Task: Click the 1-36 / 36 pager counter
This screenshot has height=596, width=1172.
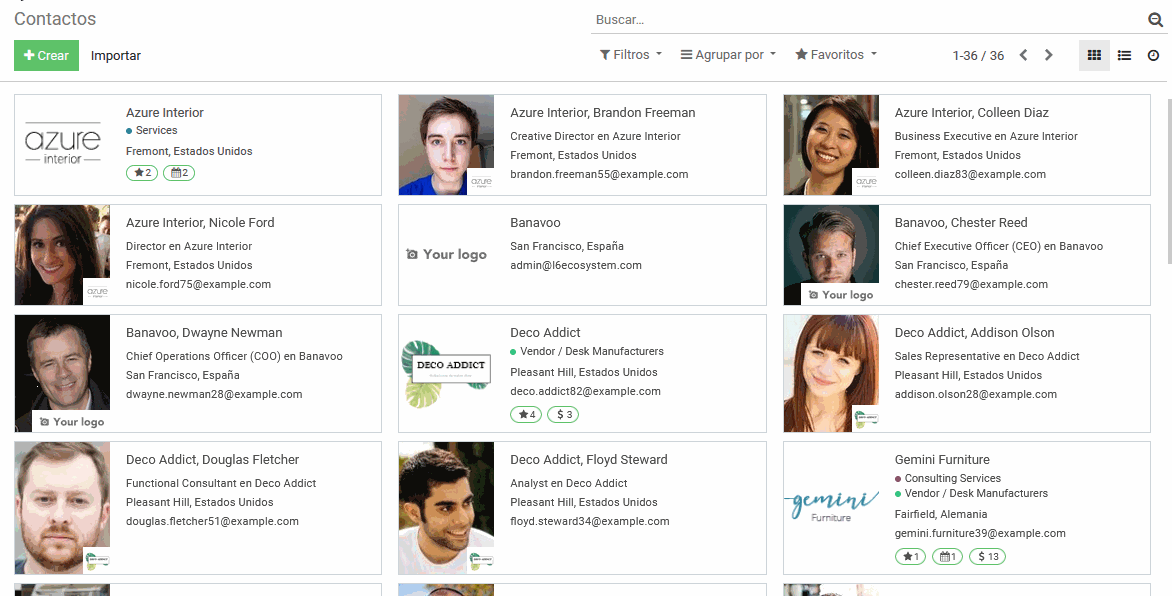Action: coord(978,56)
